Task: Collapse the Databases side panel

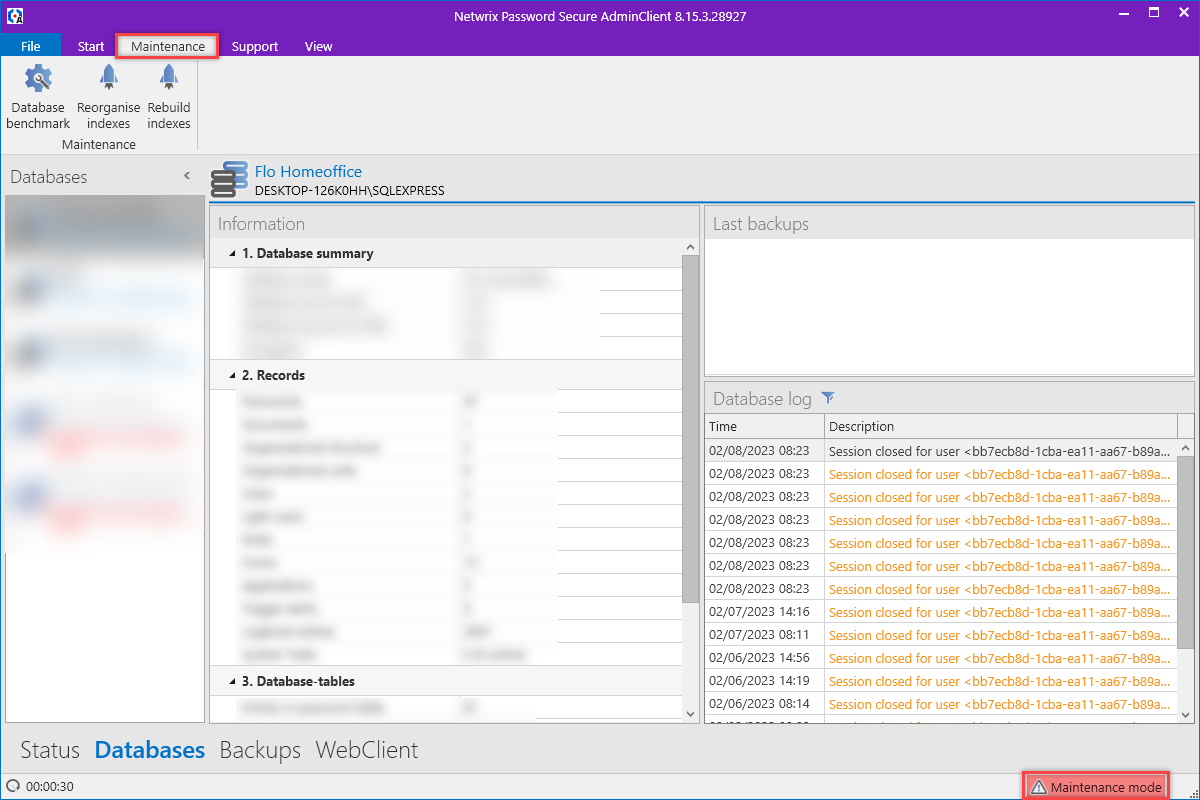Action: tap(187, 176)
